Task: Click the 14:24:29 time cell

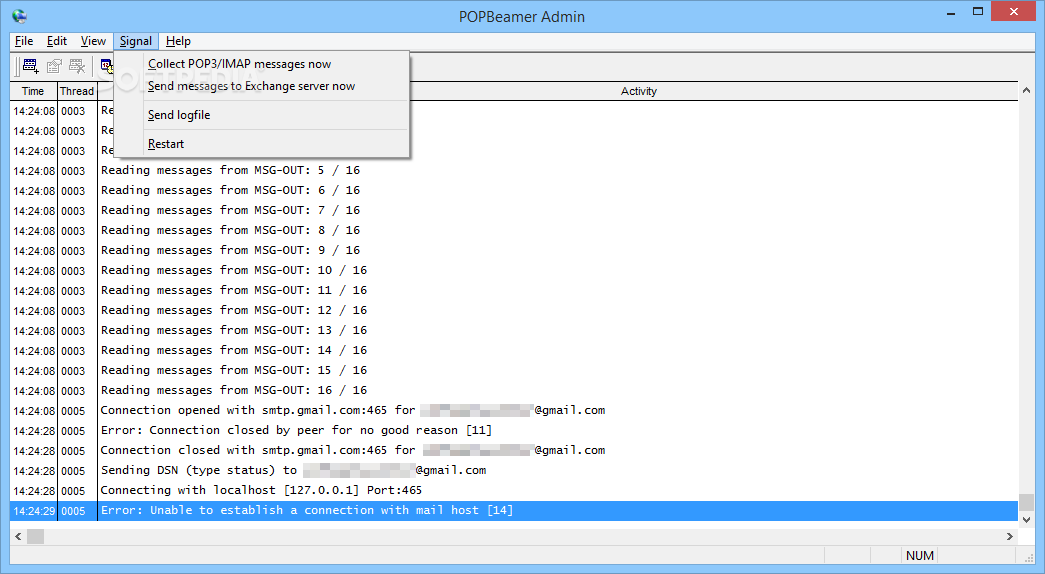Action: coord(34,511)
